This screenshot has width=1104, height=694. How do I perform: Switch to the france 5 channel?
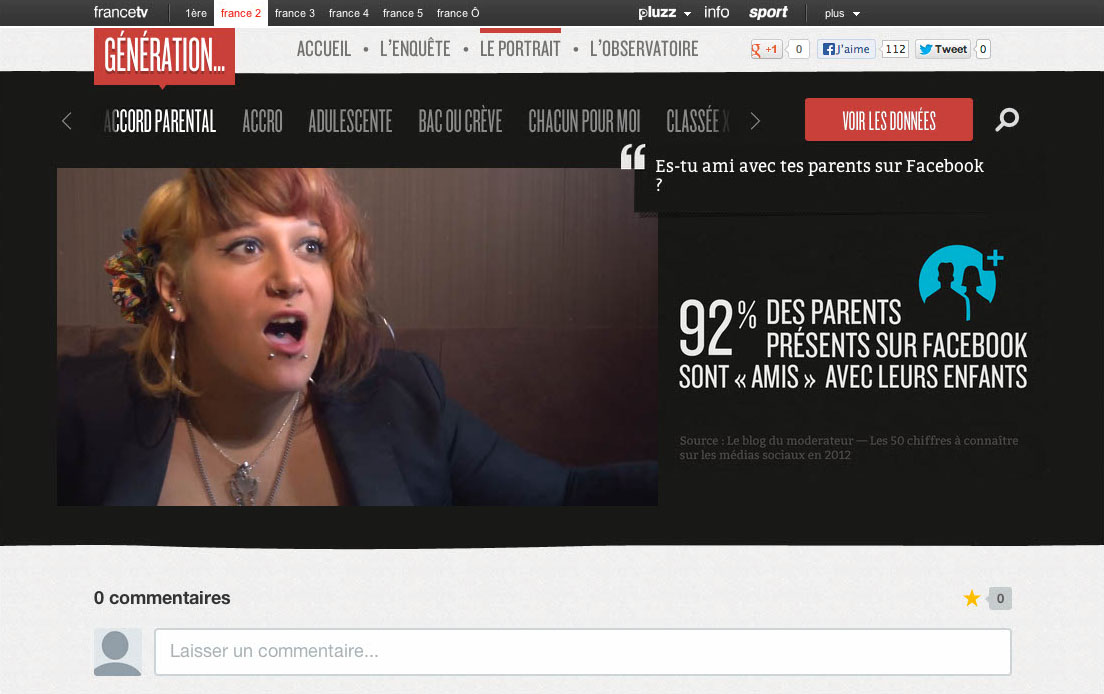[x=403, y=13]
